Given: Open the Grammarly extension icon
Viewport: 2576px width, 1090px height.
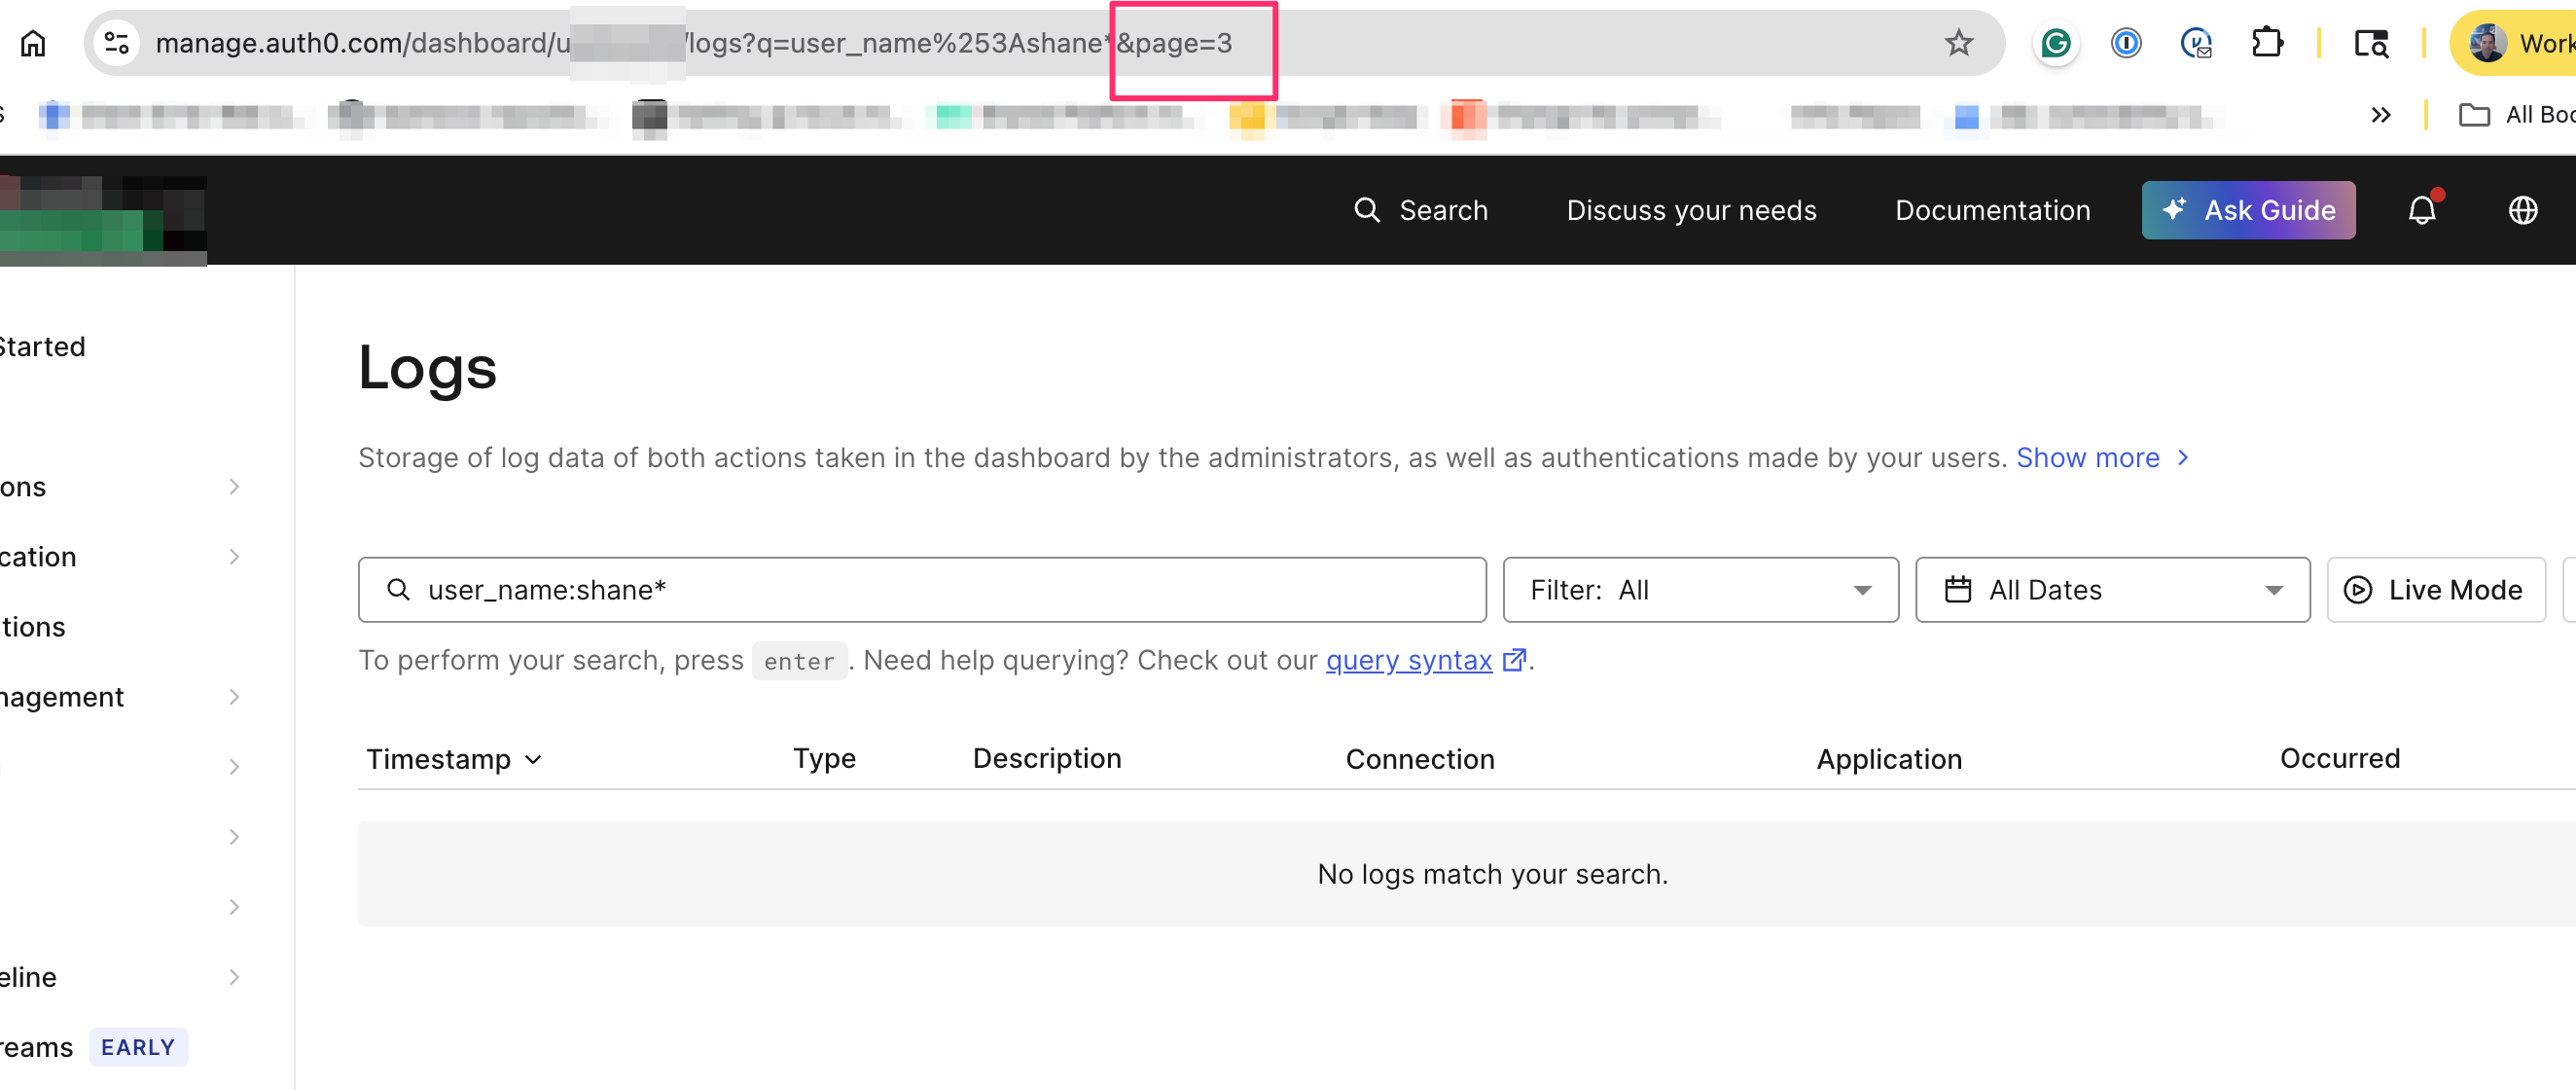Looking at the screenshot, I should [x=2056, y=43].
